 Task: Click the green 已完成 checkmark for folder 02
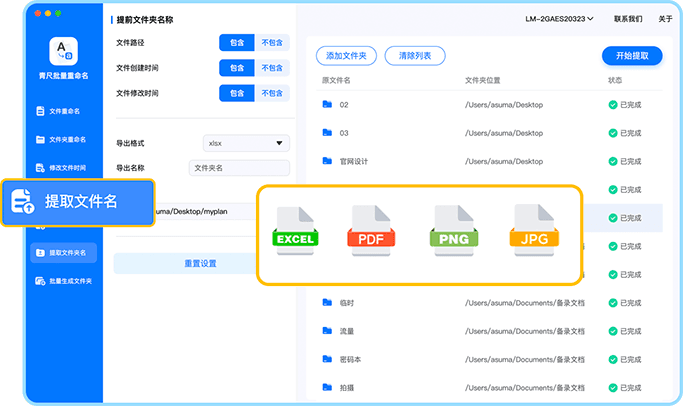point(613,104)
